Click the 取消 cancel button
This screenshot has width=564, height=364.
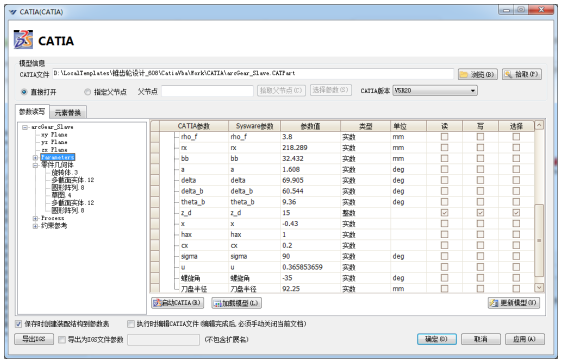(481, 339)
